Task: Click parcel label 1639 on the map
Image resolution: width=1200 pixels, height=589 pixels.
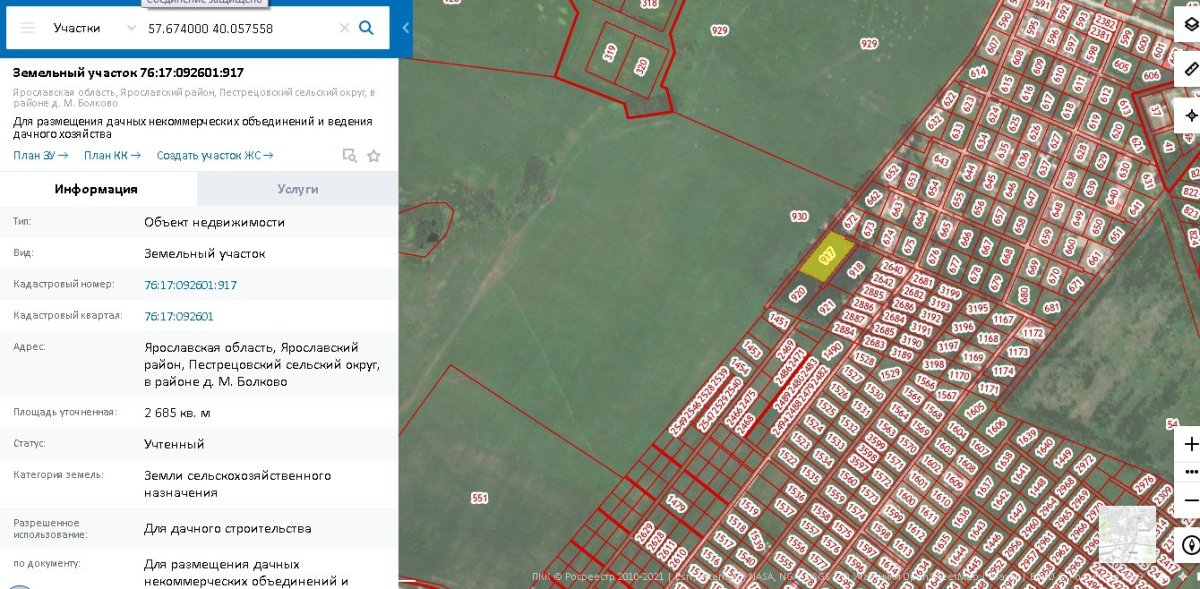Action: [1027, 435]
